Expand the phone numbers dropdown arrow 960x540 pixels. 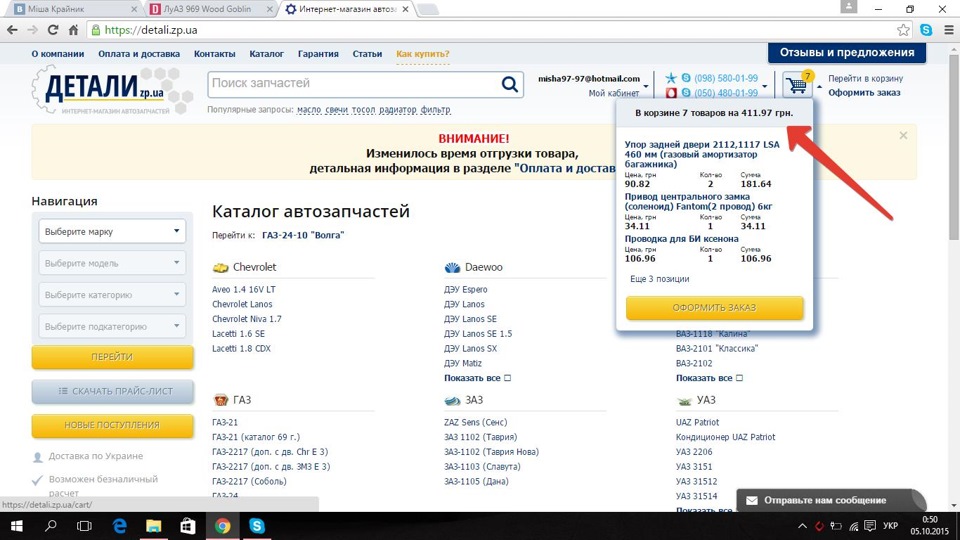coord(764,86)
